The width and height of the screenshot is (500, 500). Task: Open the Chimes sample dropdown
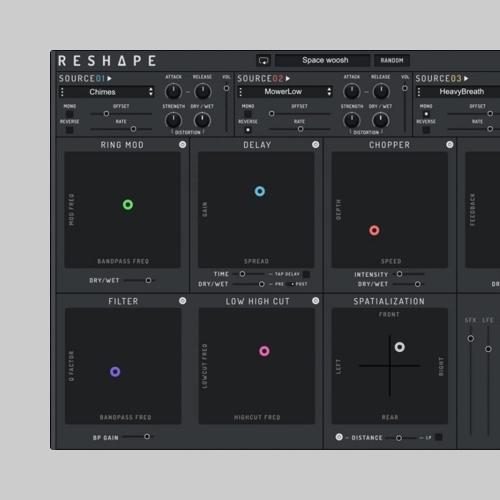(x=107, y=92)
